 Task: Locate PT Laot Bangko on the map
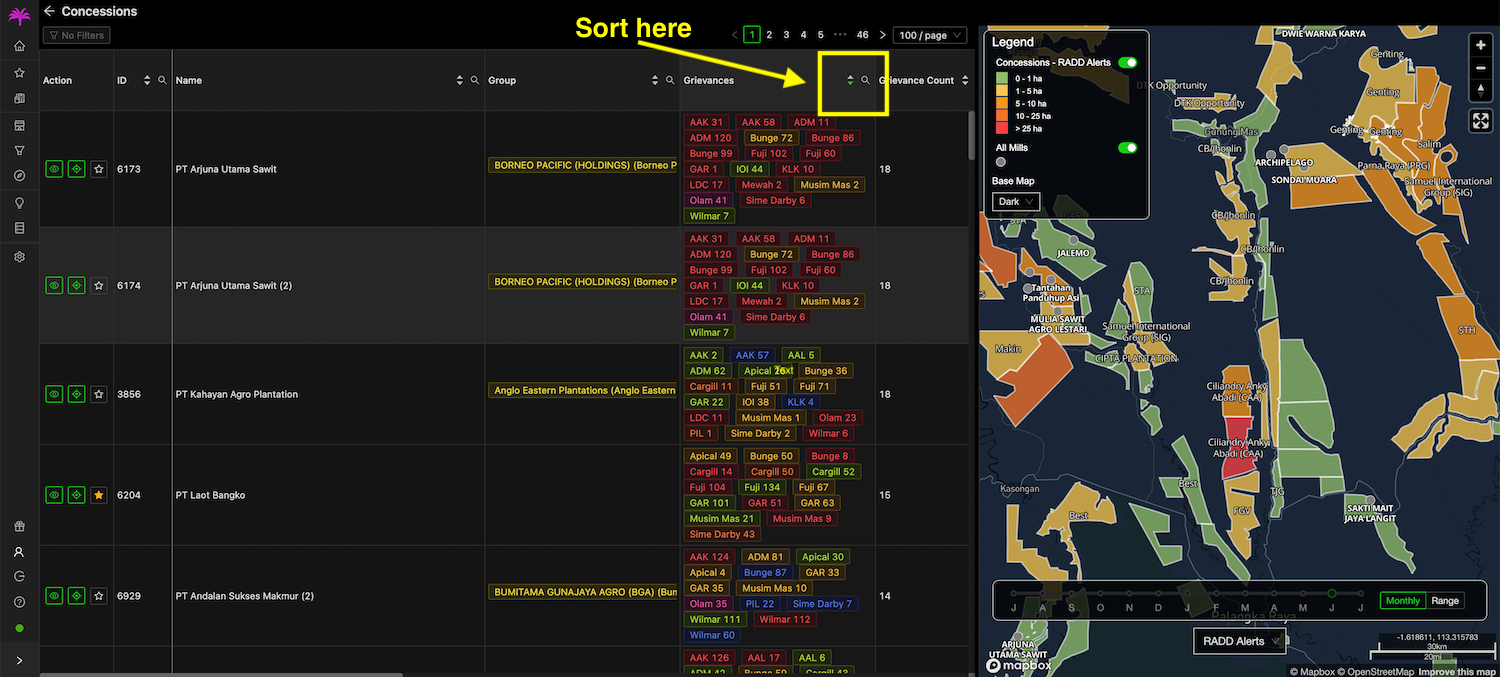(76, 495)
